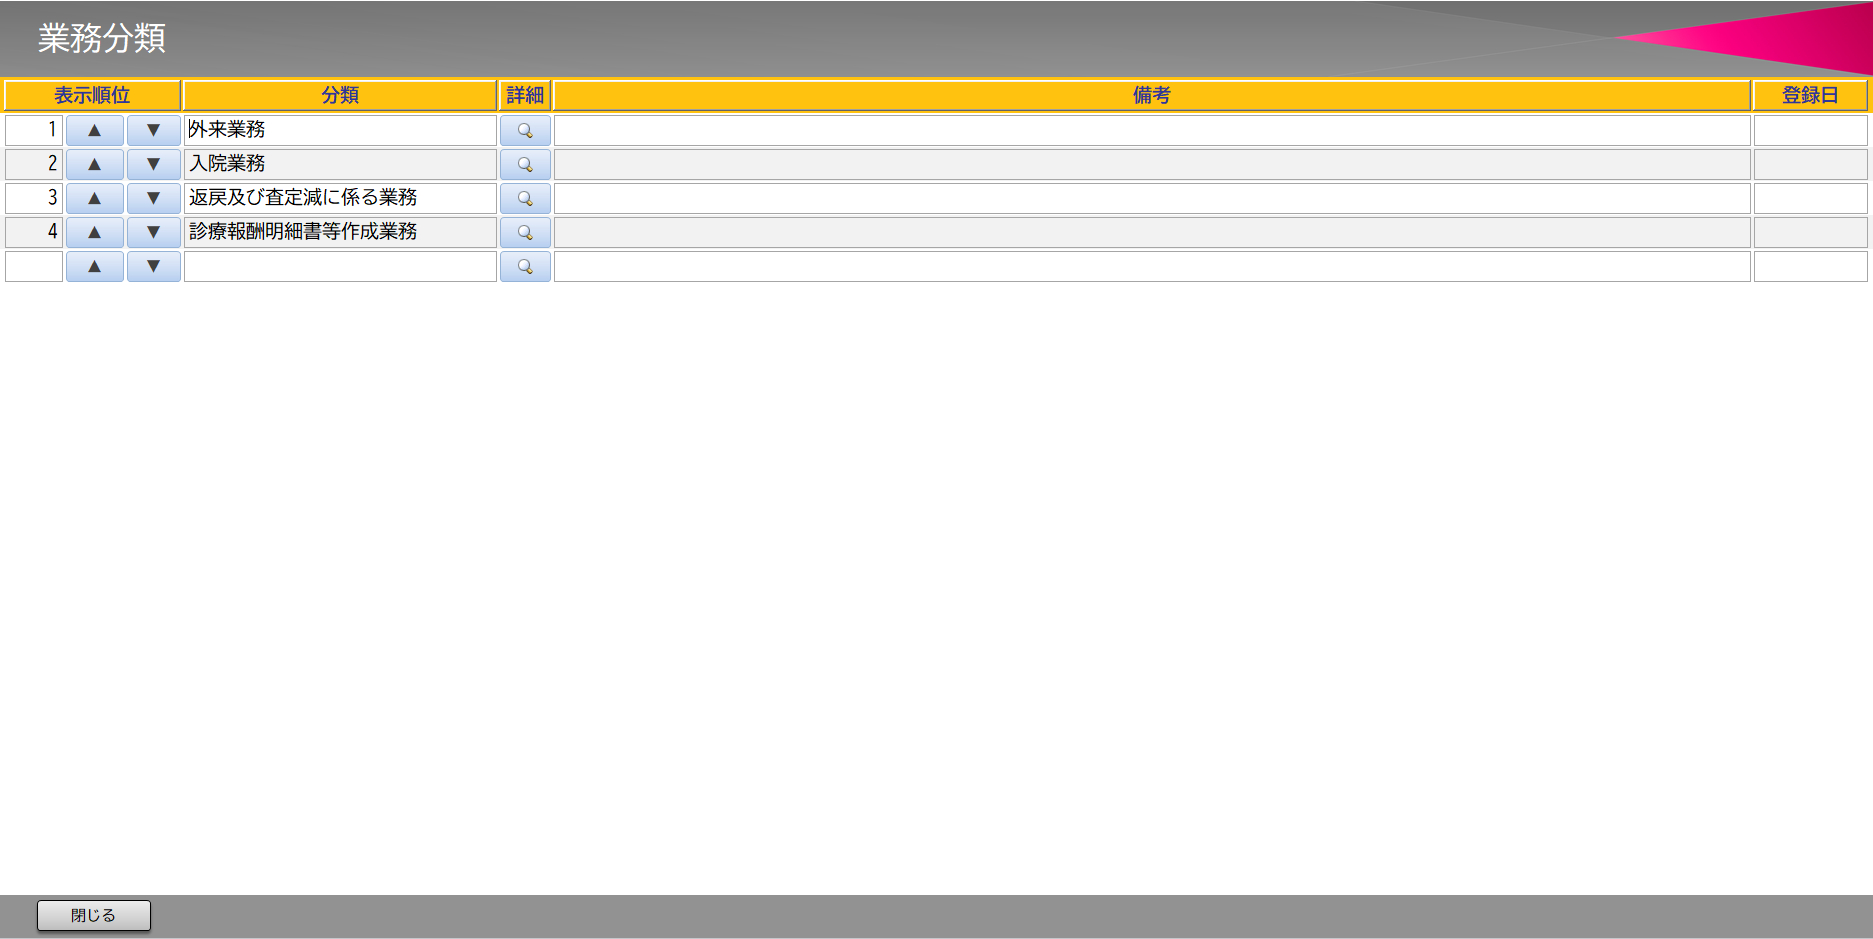
Task: Move 外来業務 up in display order
Action: click(x=95, y=130)
